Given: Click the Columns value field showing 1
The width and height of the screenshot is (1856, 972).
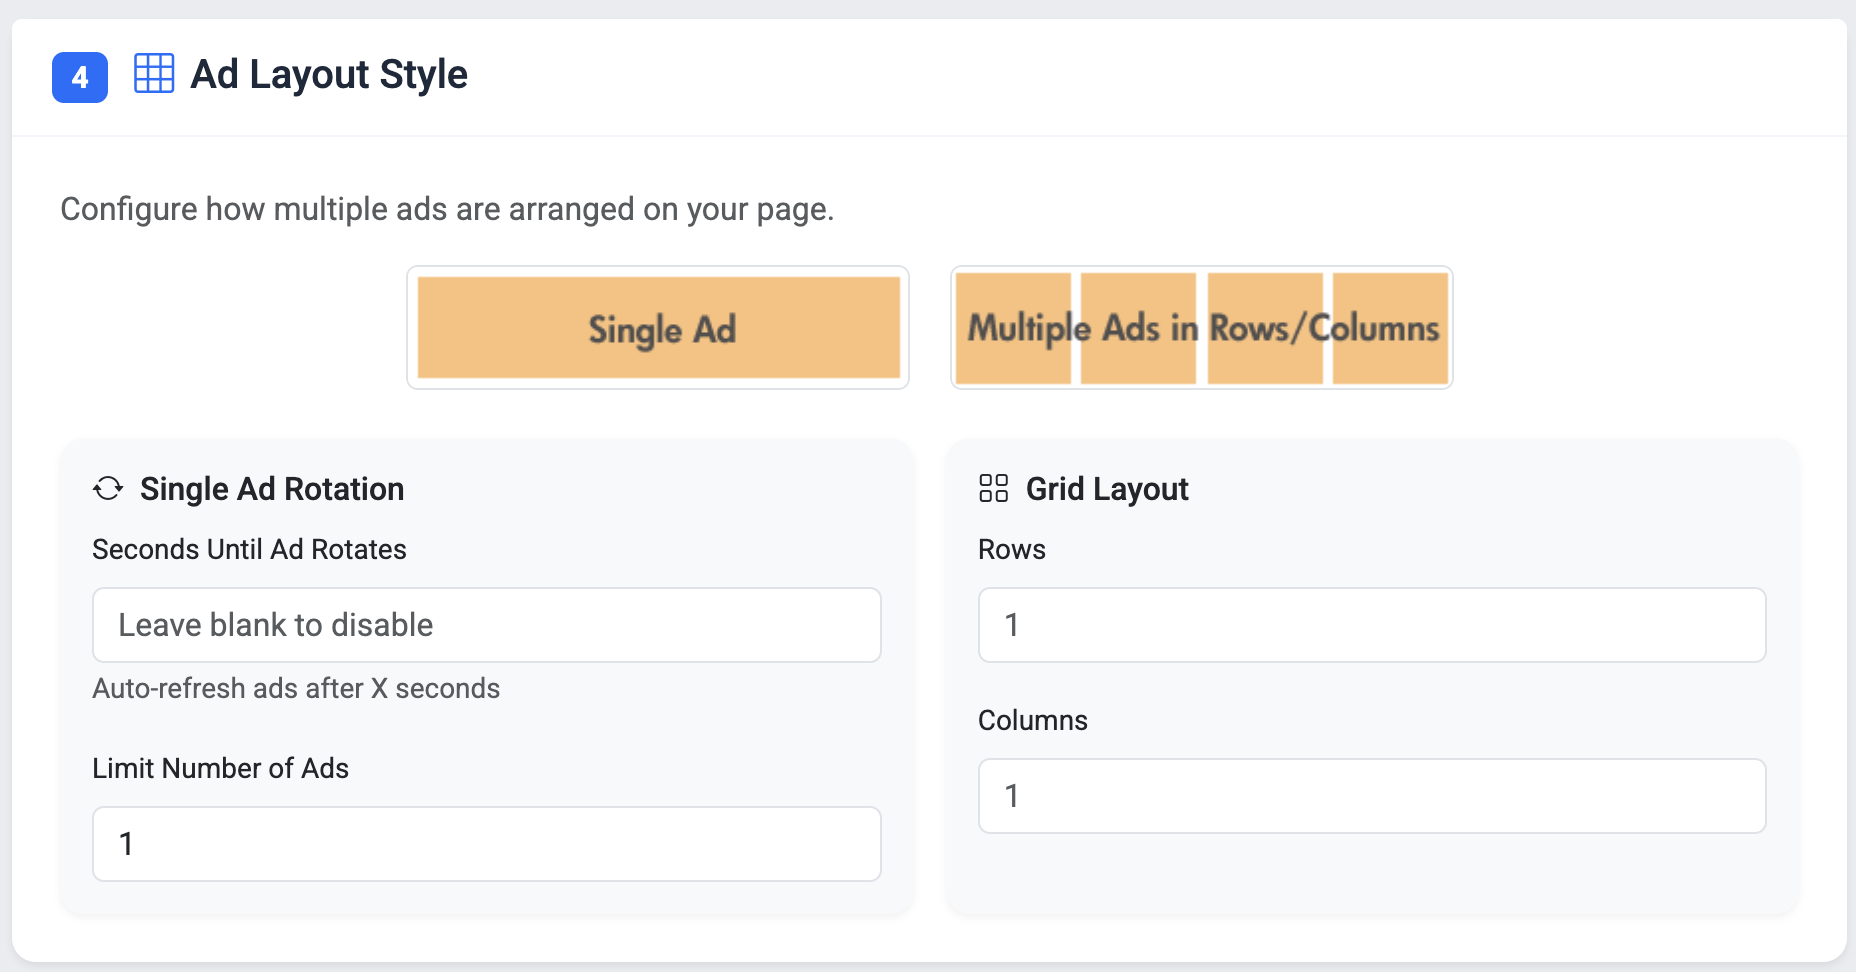Looking at the screenshot, I should click(x=1371, y=796).
